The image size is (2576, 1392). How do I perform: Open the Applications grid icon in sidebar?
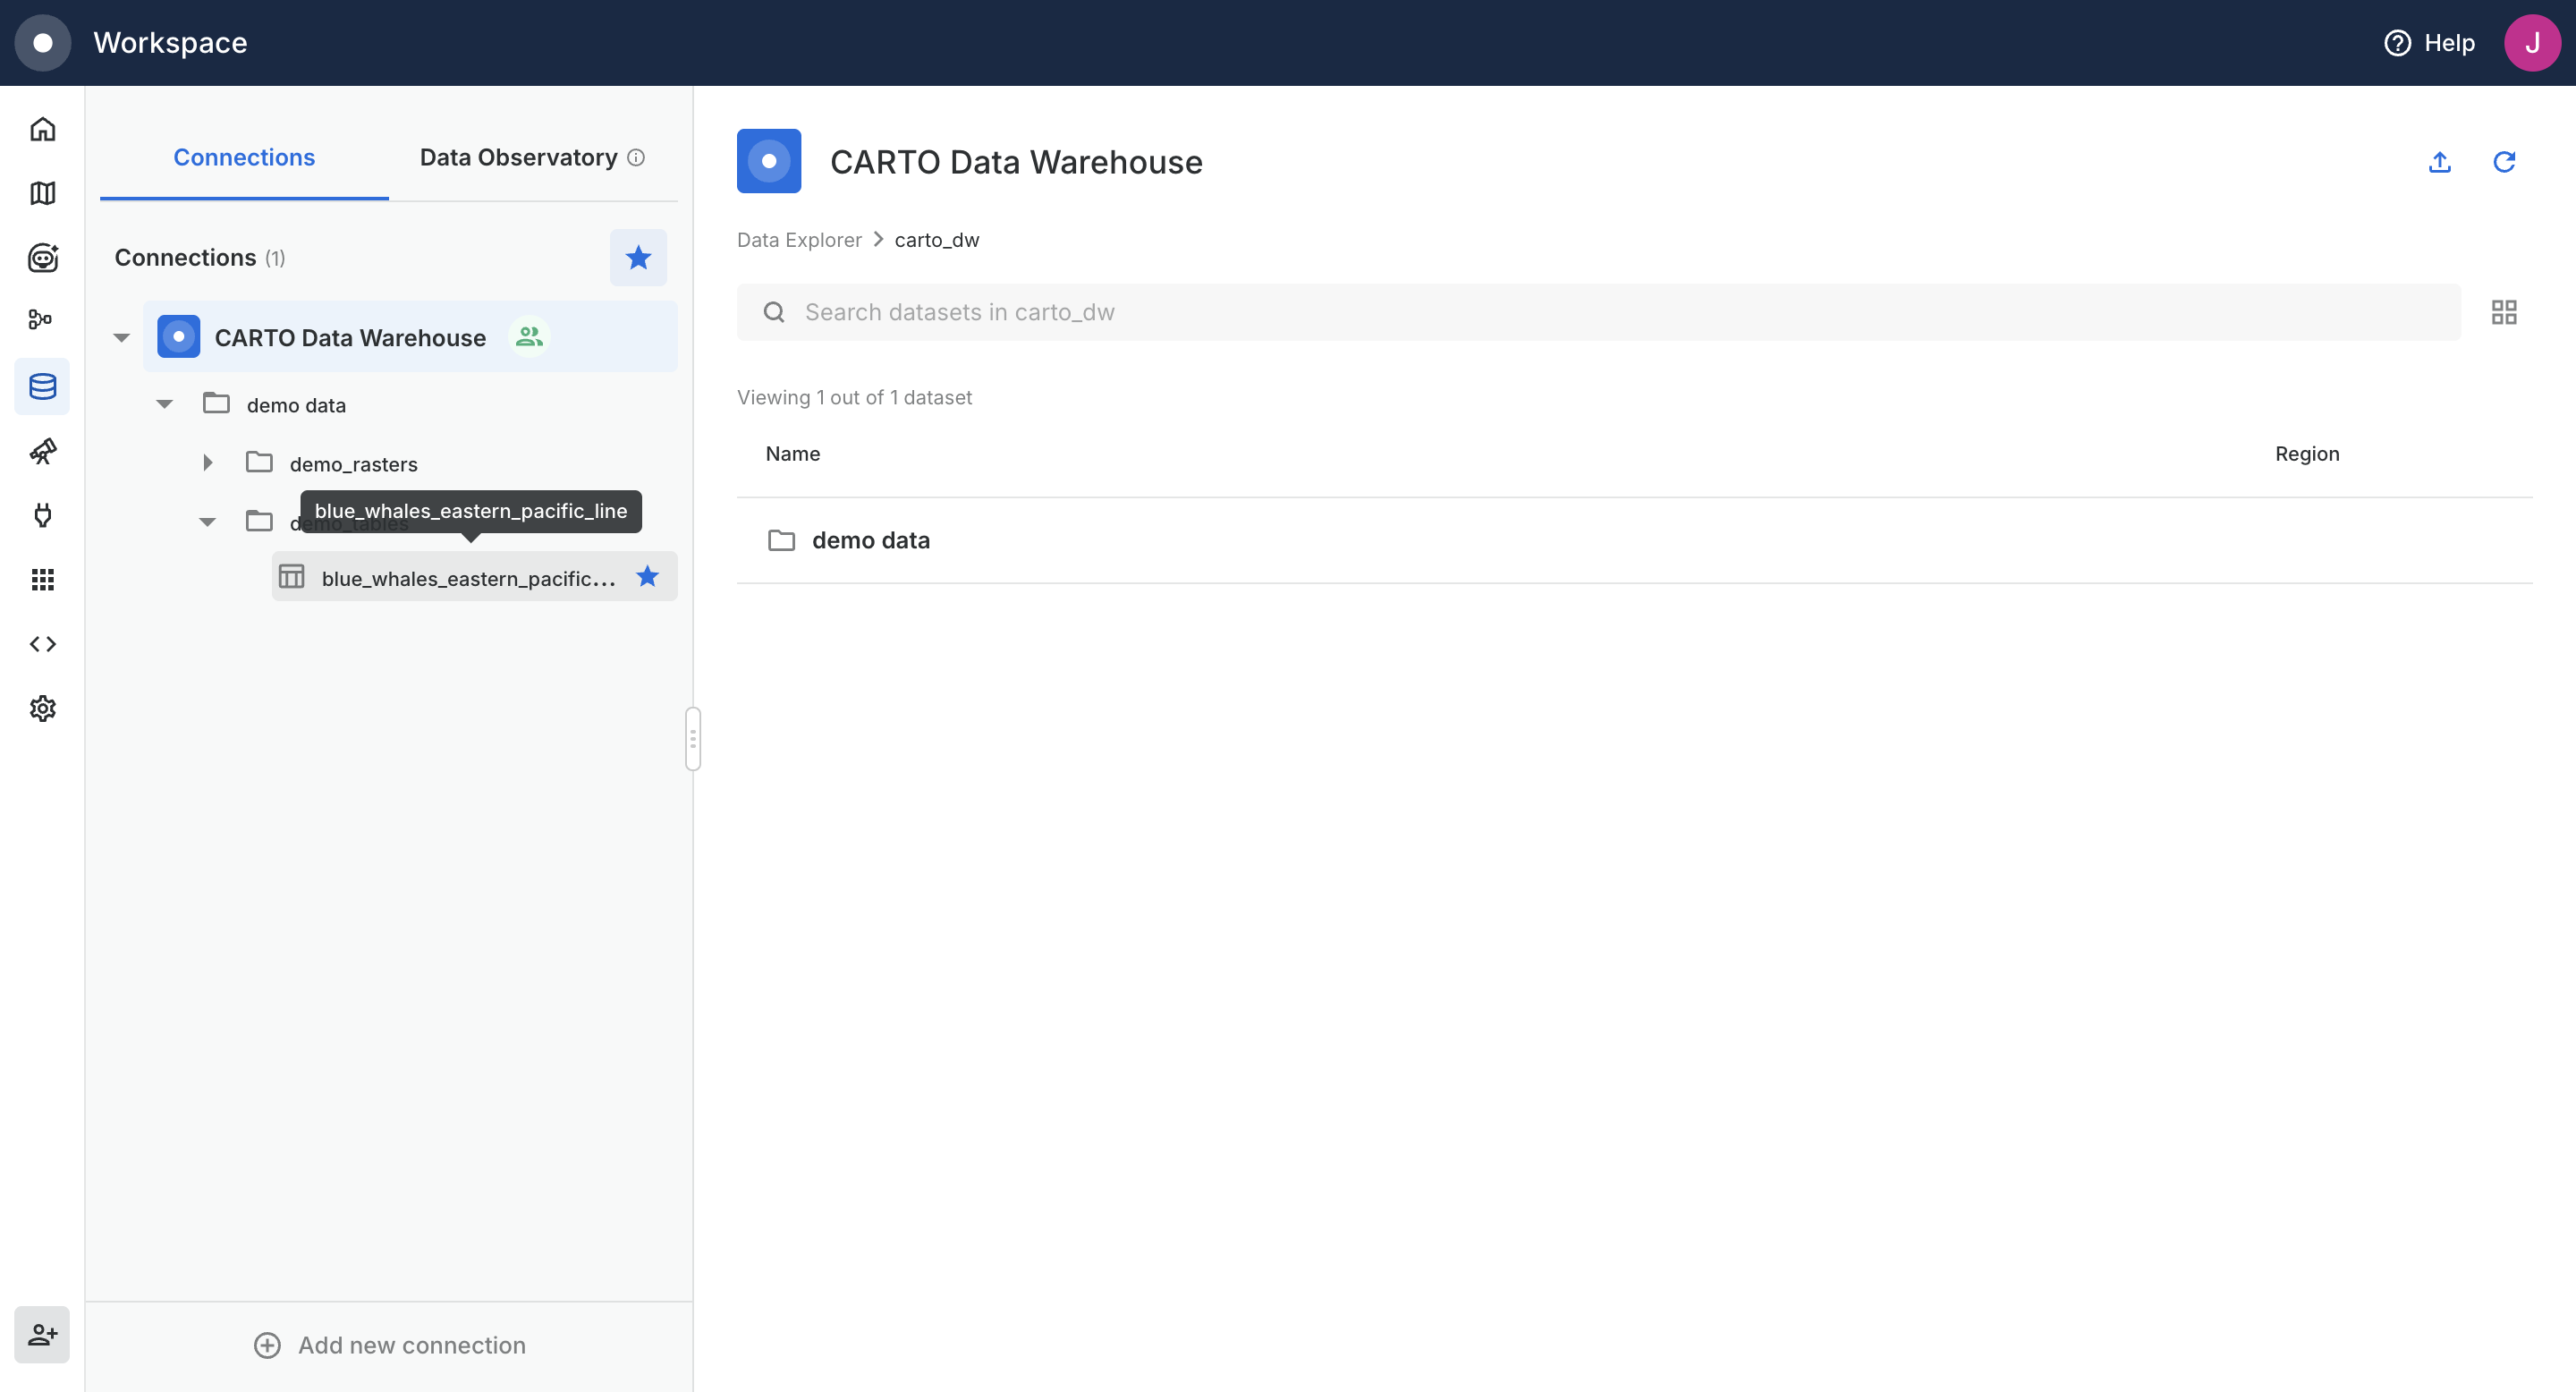click(42, 580)
